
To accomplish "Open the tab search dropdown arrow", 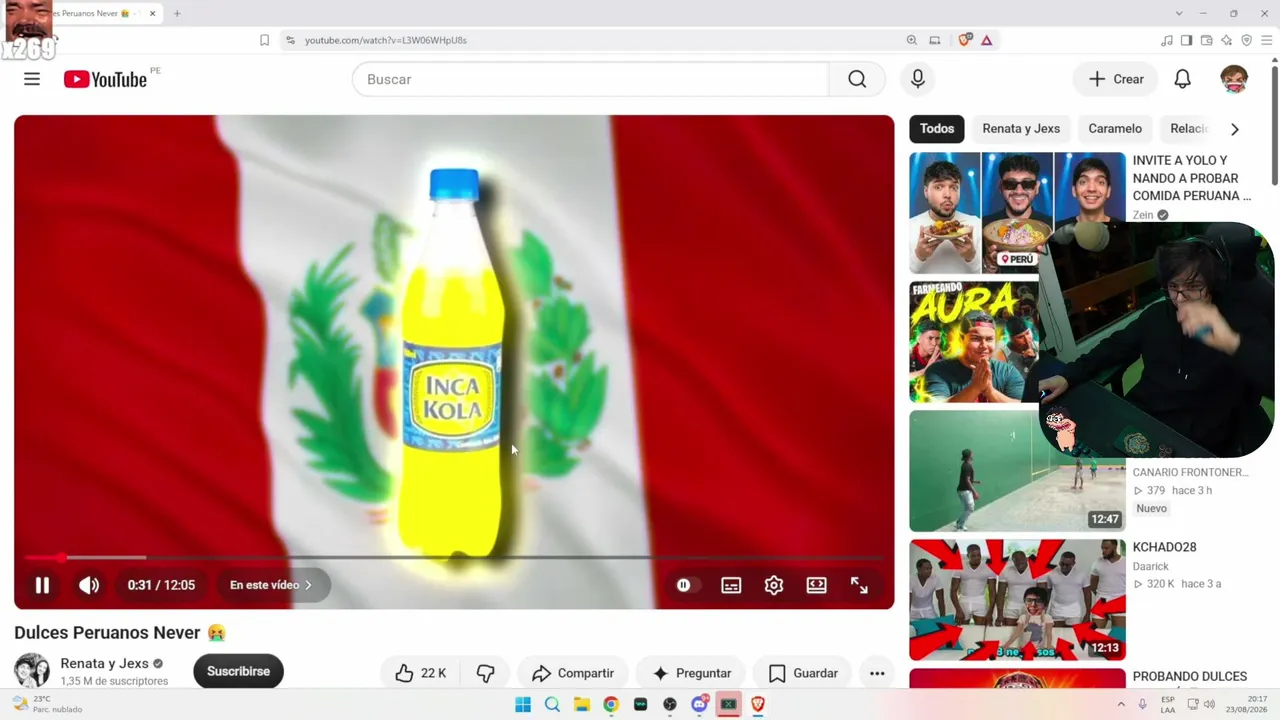I will [x=1179, y=14].
